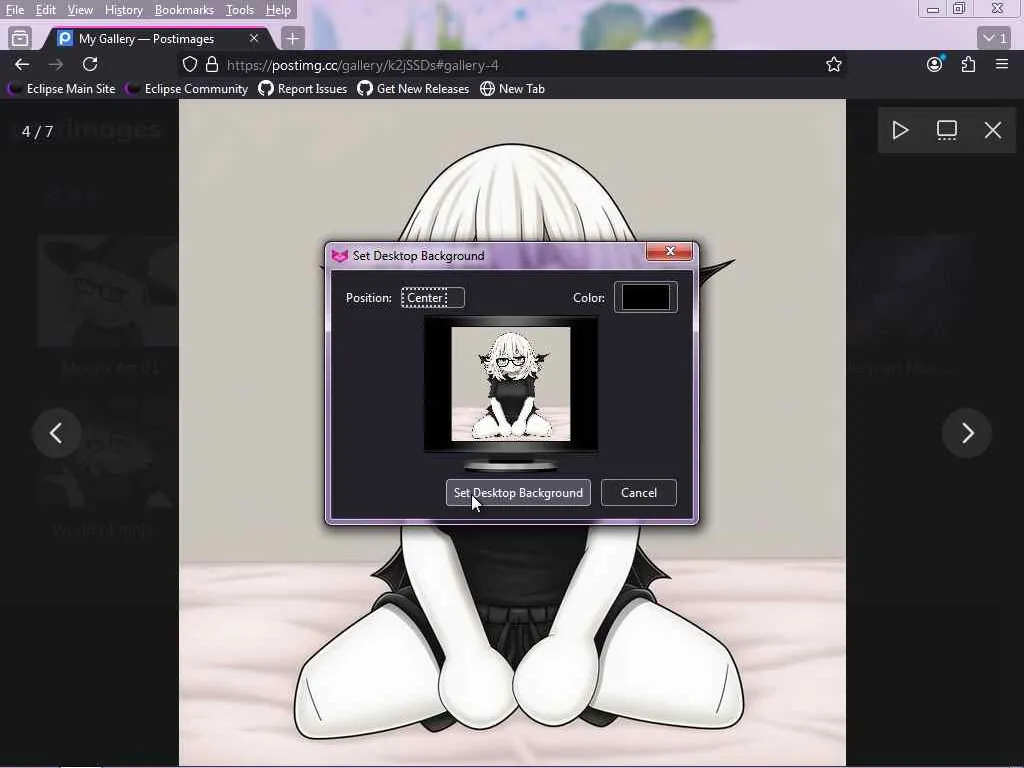Go forward to next page
The height and width of the screenshot is (768, 1024).
[x=56, y=64]
